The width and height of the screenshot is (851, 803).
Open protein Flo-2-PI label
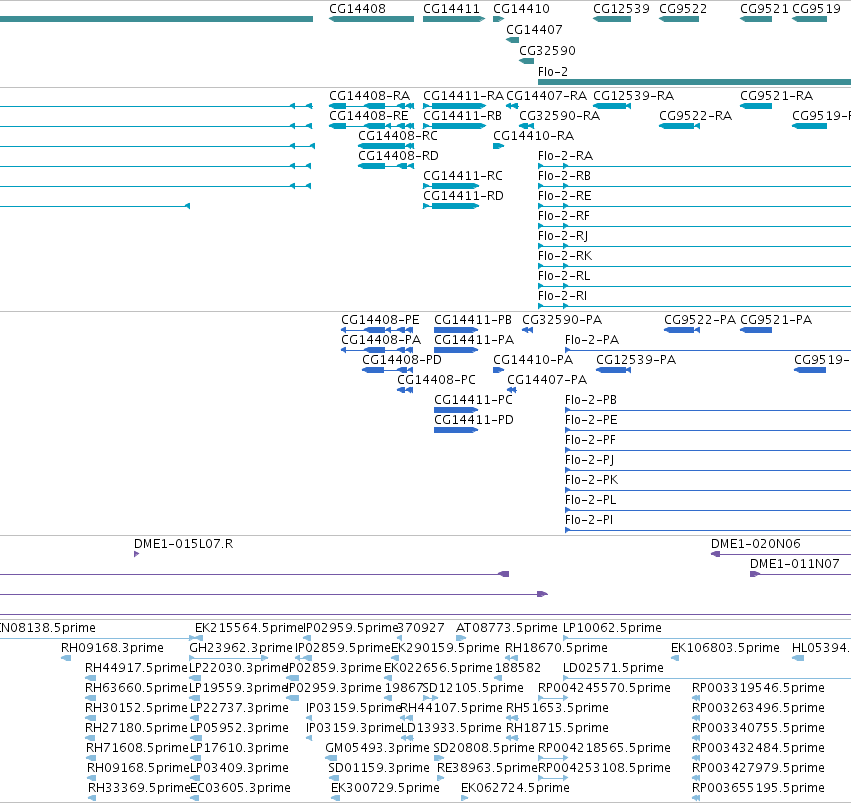589,520
